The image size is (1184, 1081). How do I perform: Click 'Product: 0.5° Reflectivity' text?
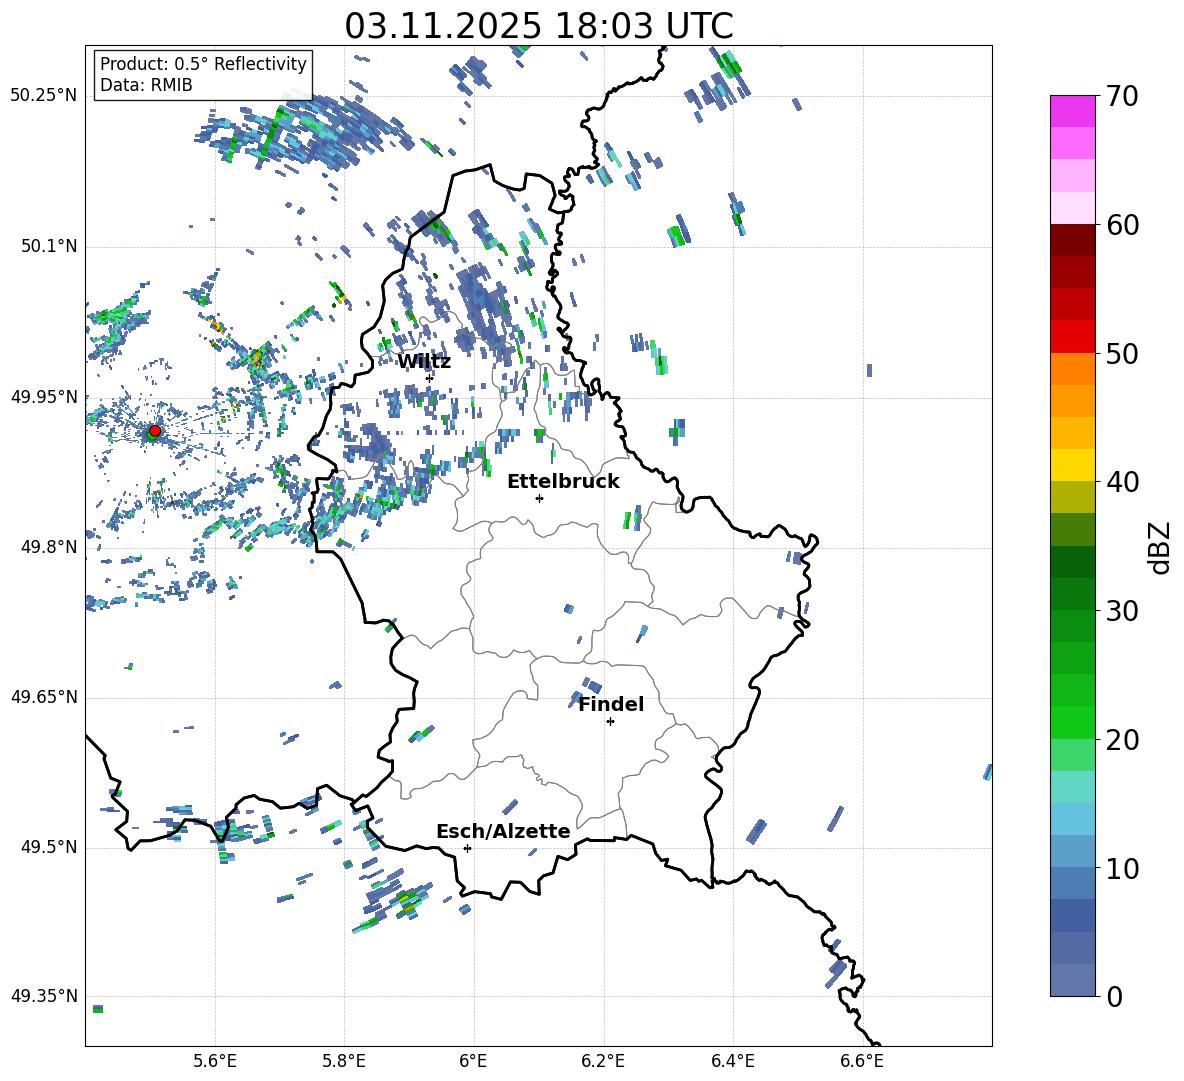tap(203, 64)
